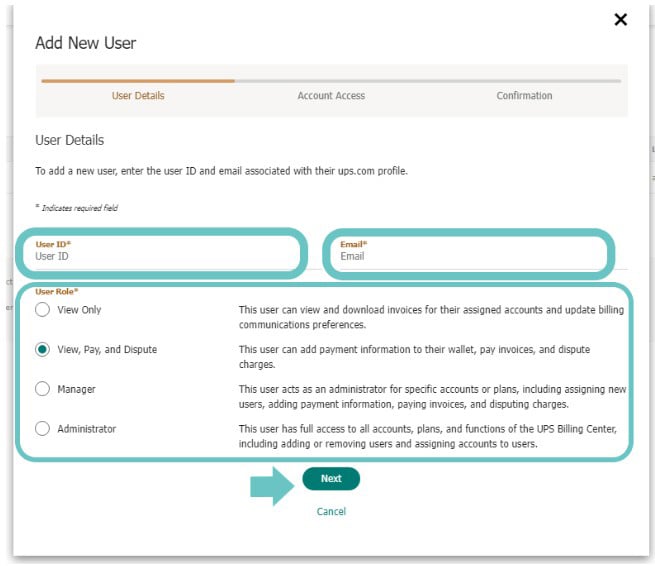Click the Administrator role description text
Screen dimensions: 655x566
(432, 435)
